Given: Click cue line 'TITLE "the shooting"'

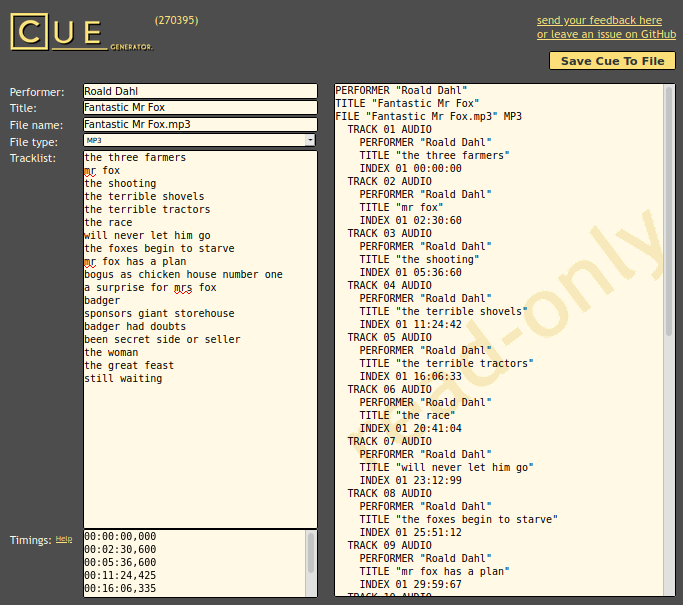Looking at the screenshot, I should pos(419,260).
